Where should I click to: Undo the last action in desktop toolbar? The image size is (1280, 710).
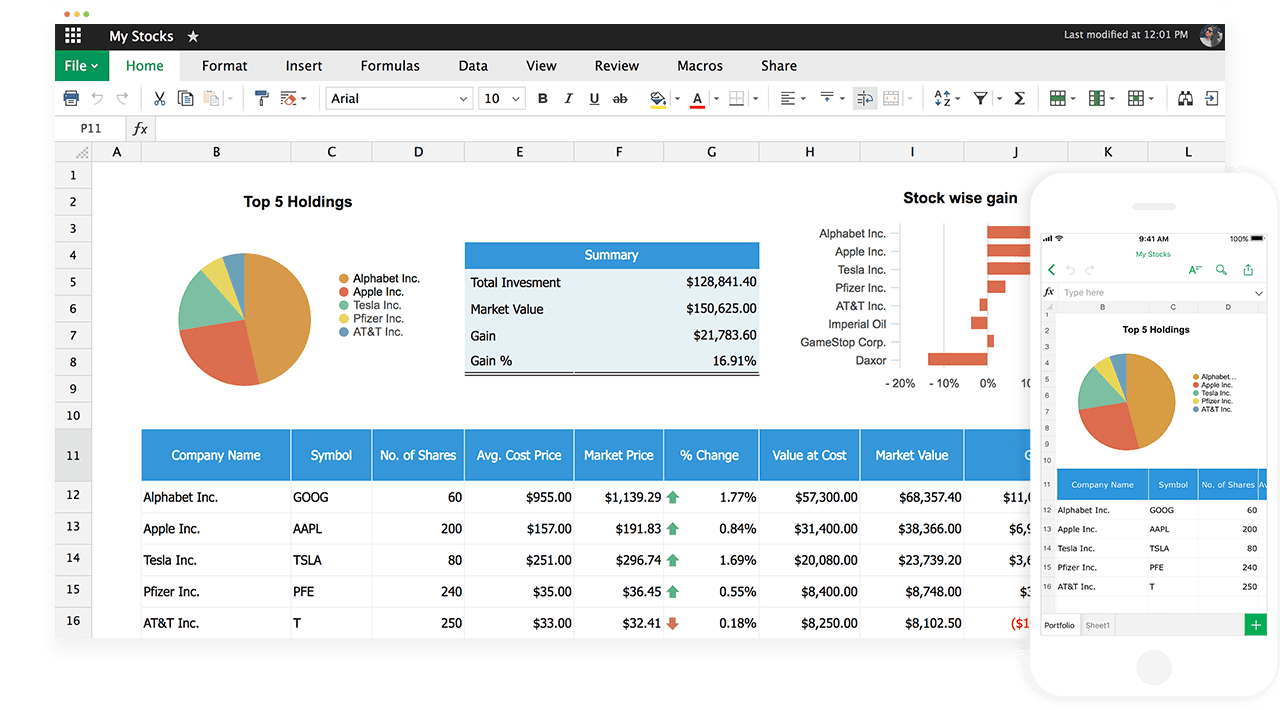(97, 98)
